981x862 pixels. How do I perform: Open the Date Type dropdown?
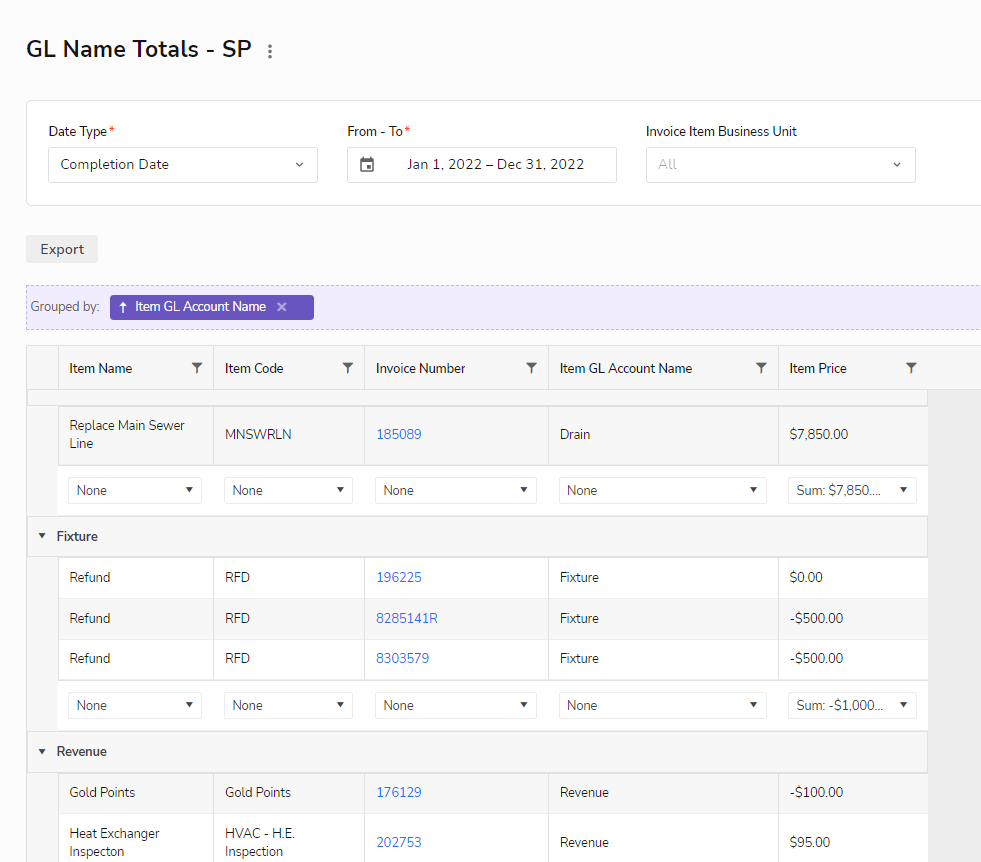183,165
